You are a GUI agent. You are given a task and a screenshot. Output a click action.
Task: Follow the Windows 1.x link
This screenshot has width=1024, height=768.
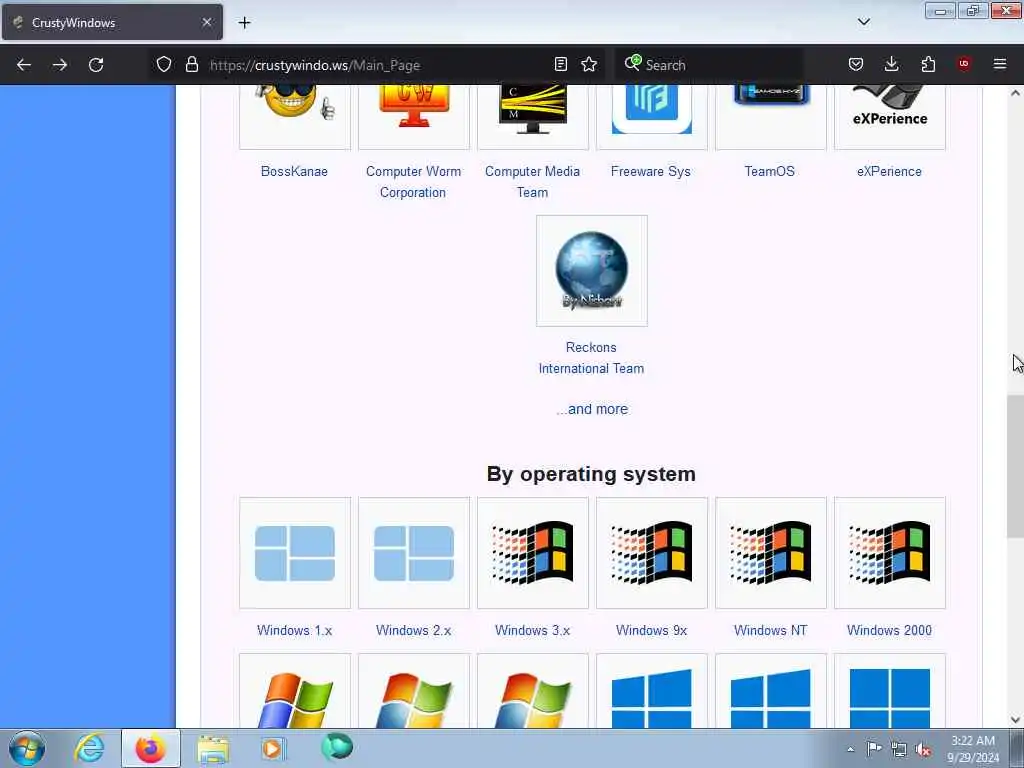pyautogui.click(x=295, y=630)
